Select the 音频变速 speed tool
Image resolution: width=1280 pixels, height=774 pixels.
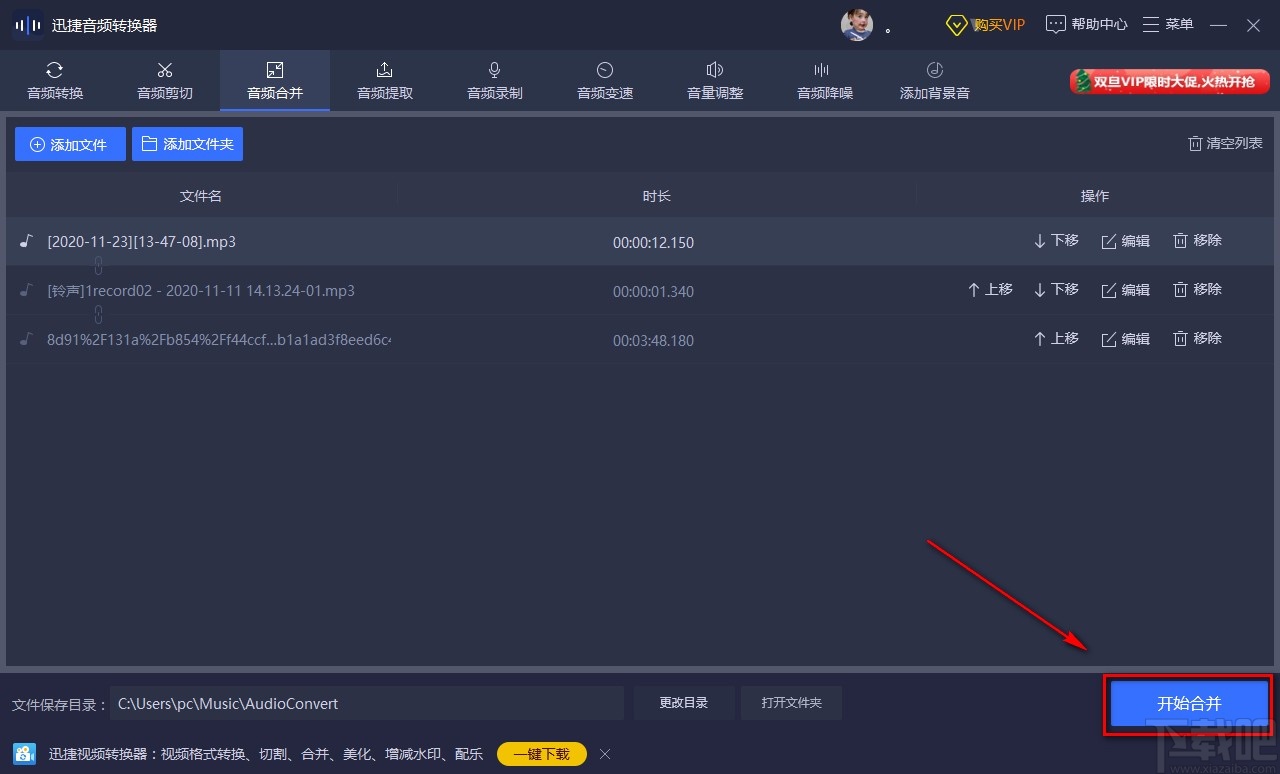(x=604, y=80)
